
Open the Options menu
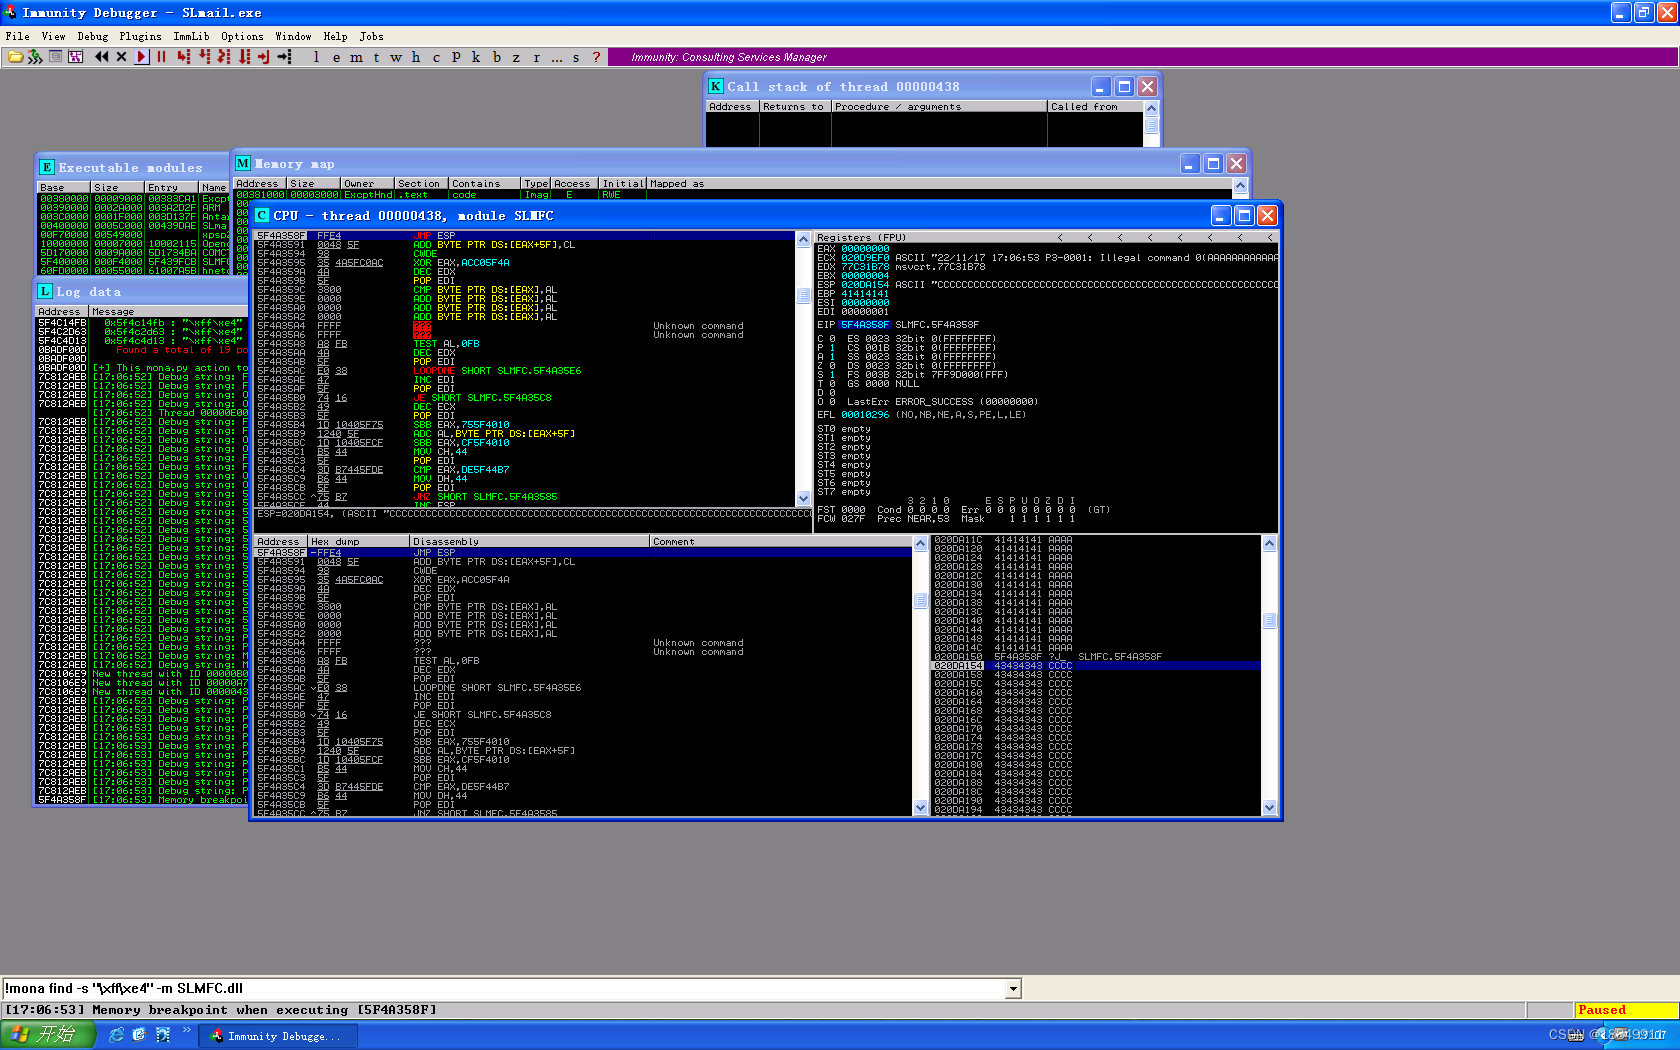point(242,36)
